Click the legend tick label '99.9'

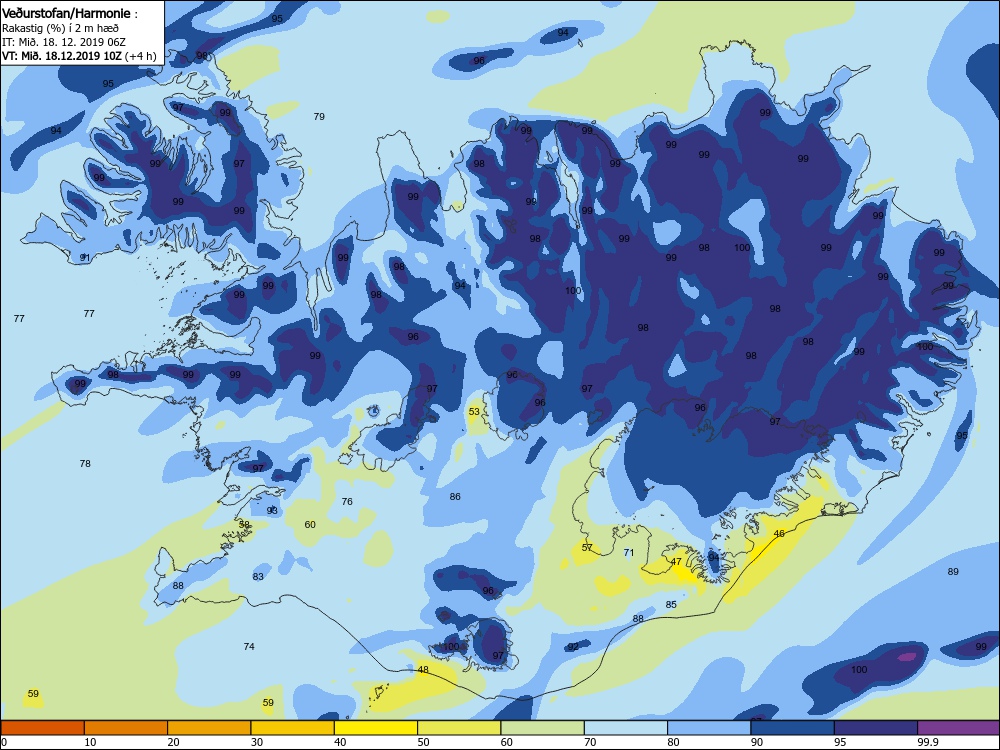(x=928, y=742)
